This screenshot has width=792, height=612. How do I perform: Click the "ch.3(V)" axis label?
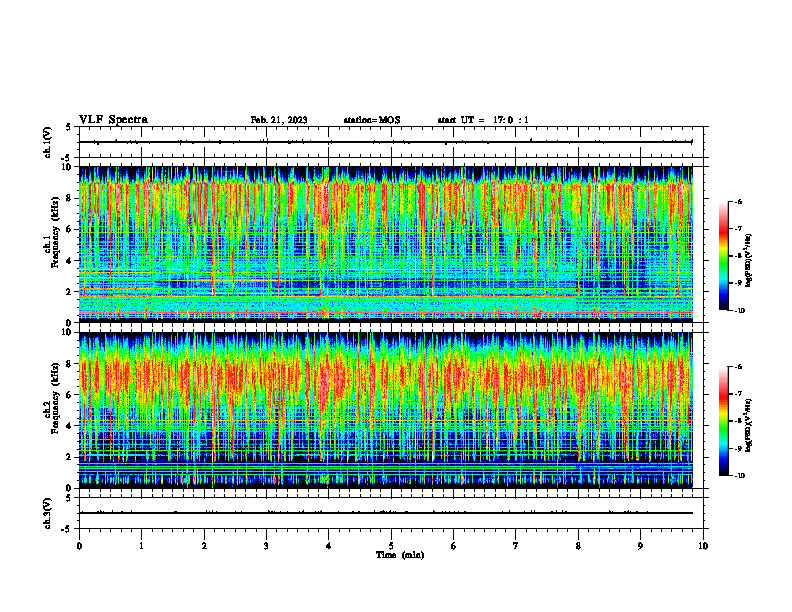tap(48, 513)
